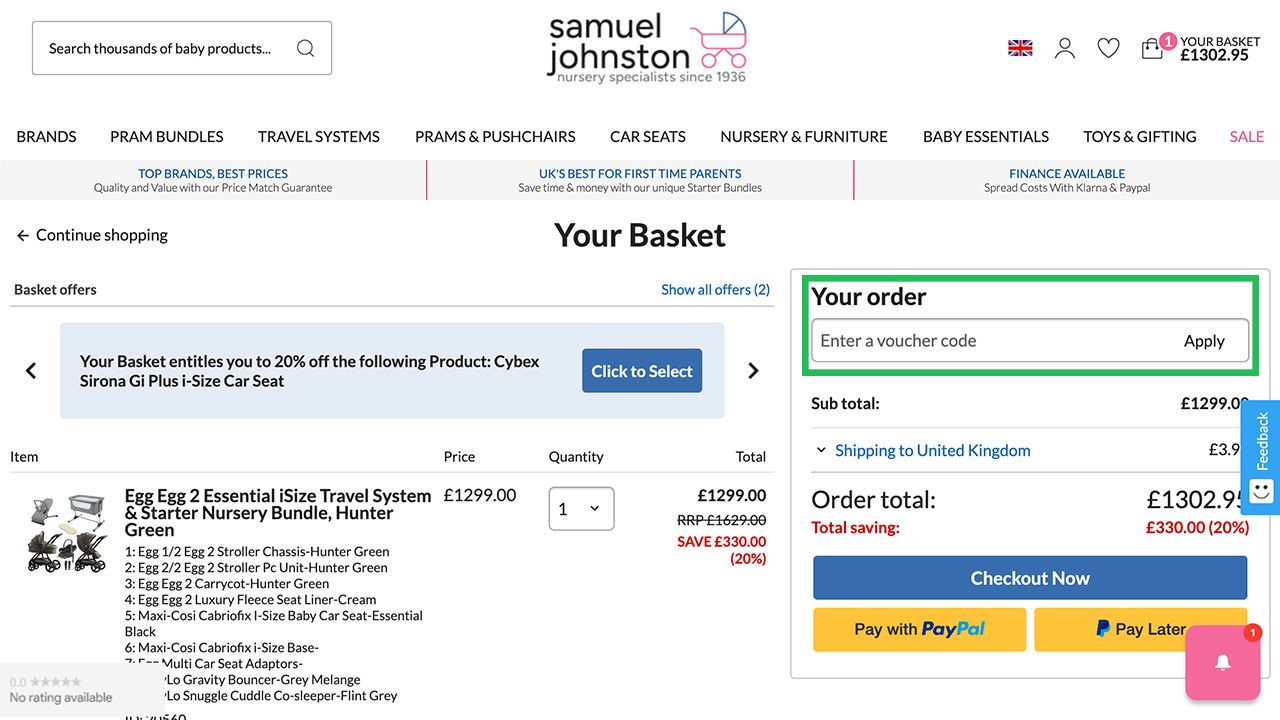Open the Car Seats menu

point(648,137)
